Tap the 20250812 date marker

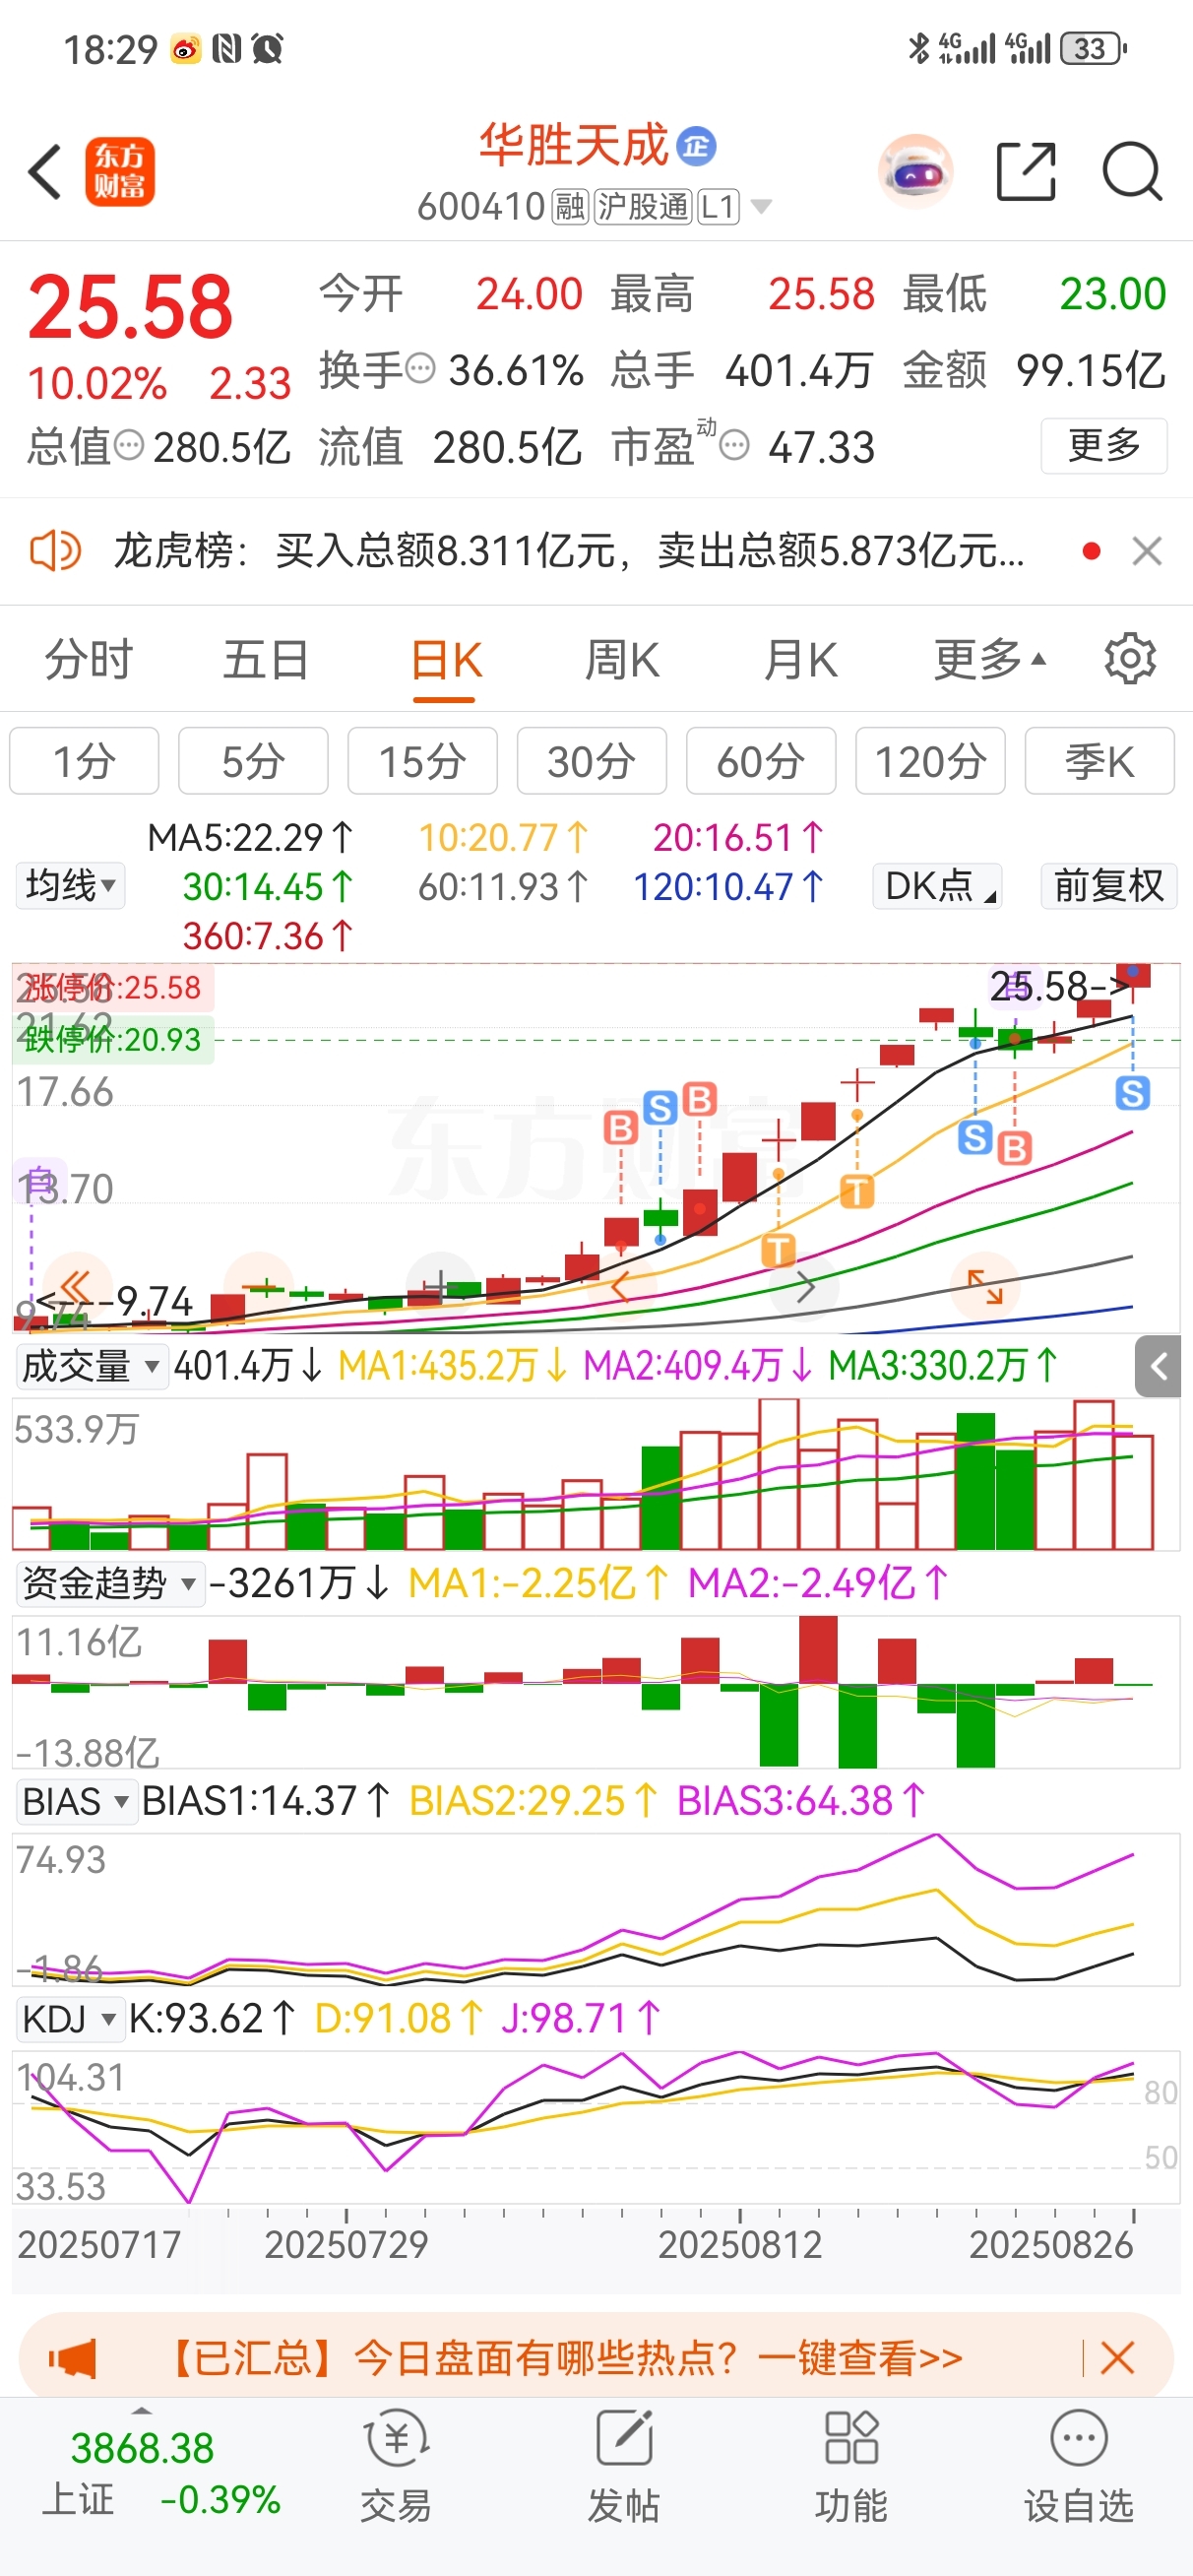point(740,2245)
